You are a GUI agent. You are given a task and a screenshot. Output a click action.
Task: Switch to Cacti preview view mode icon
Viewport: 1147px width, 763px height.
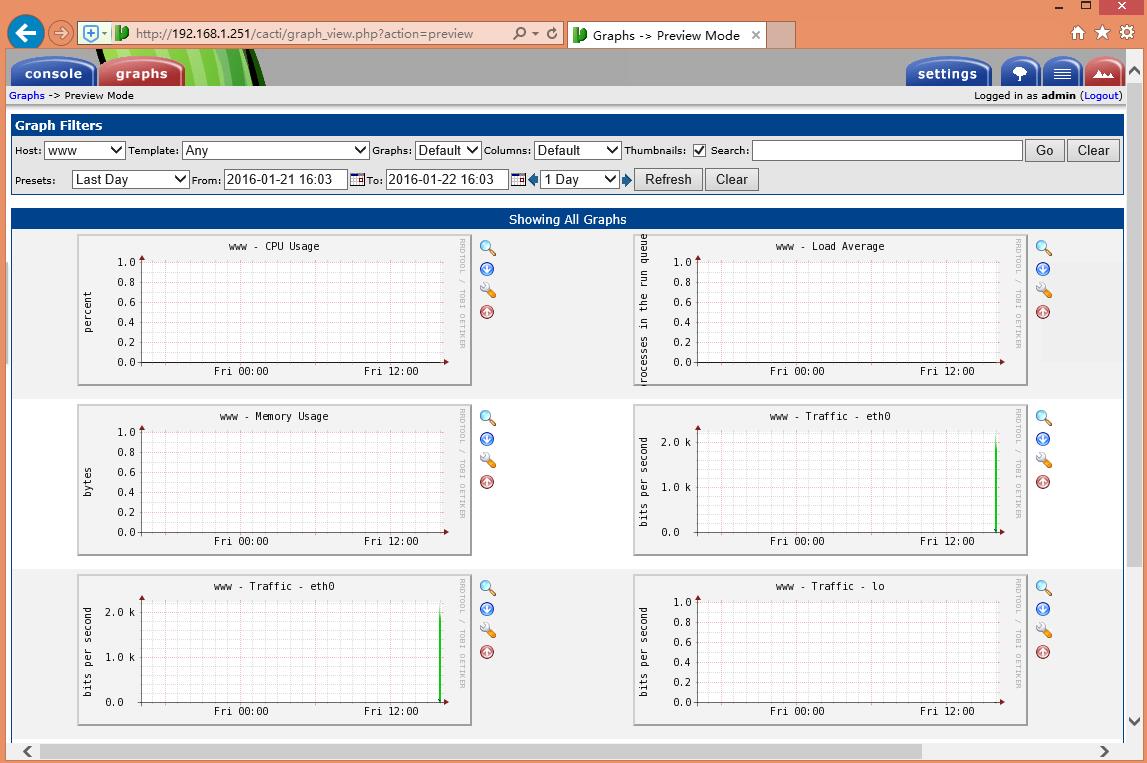click(x=1104, y=72)
